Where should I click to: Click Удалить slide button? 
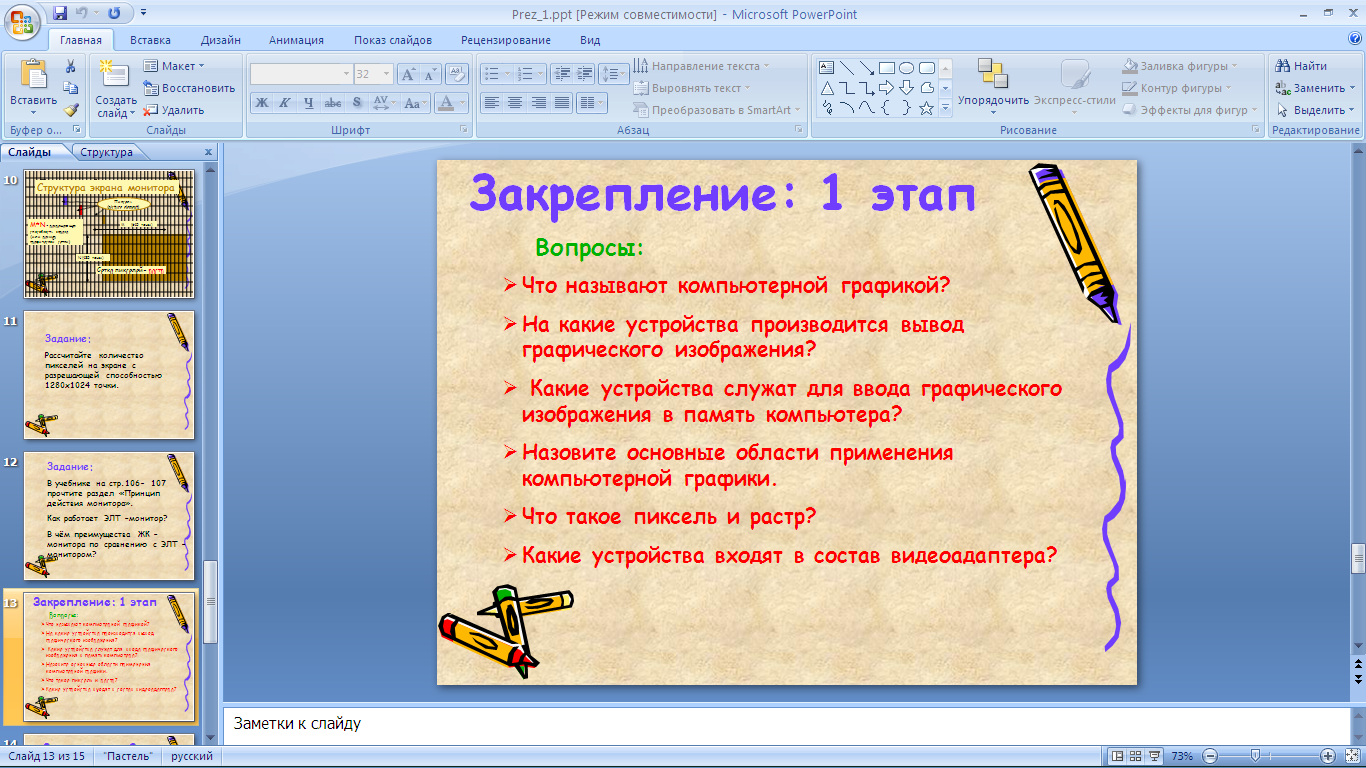[174, 110]
